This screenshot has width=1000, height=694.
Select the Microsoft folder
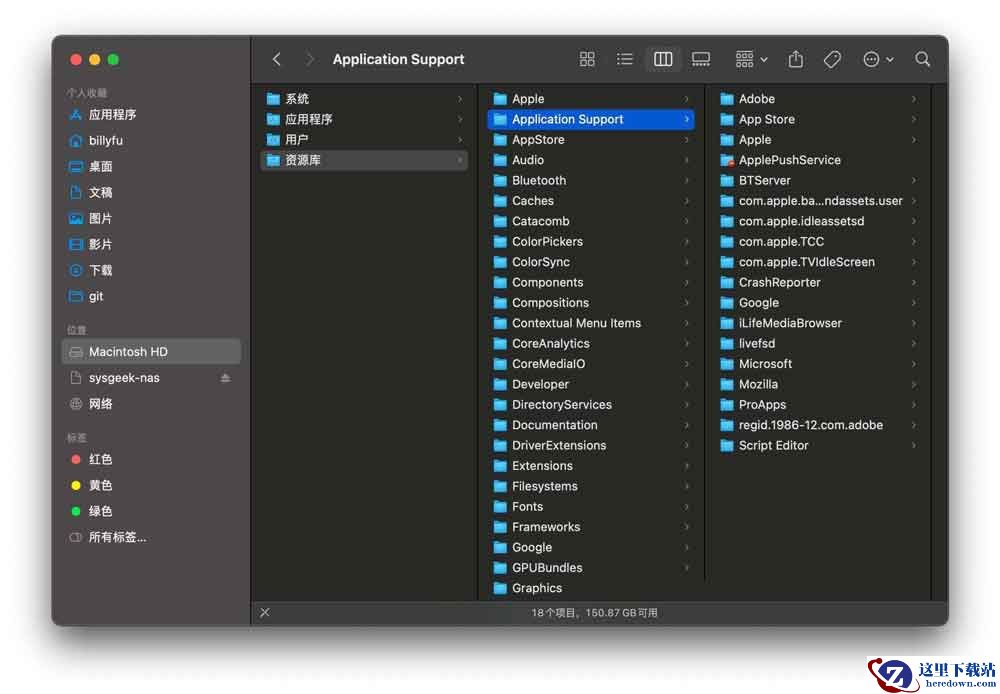(818, 364)
